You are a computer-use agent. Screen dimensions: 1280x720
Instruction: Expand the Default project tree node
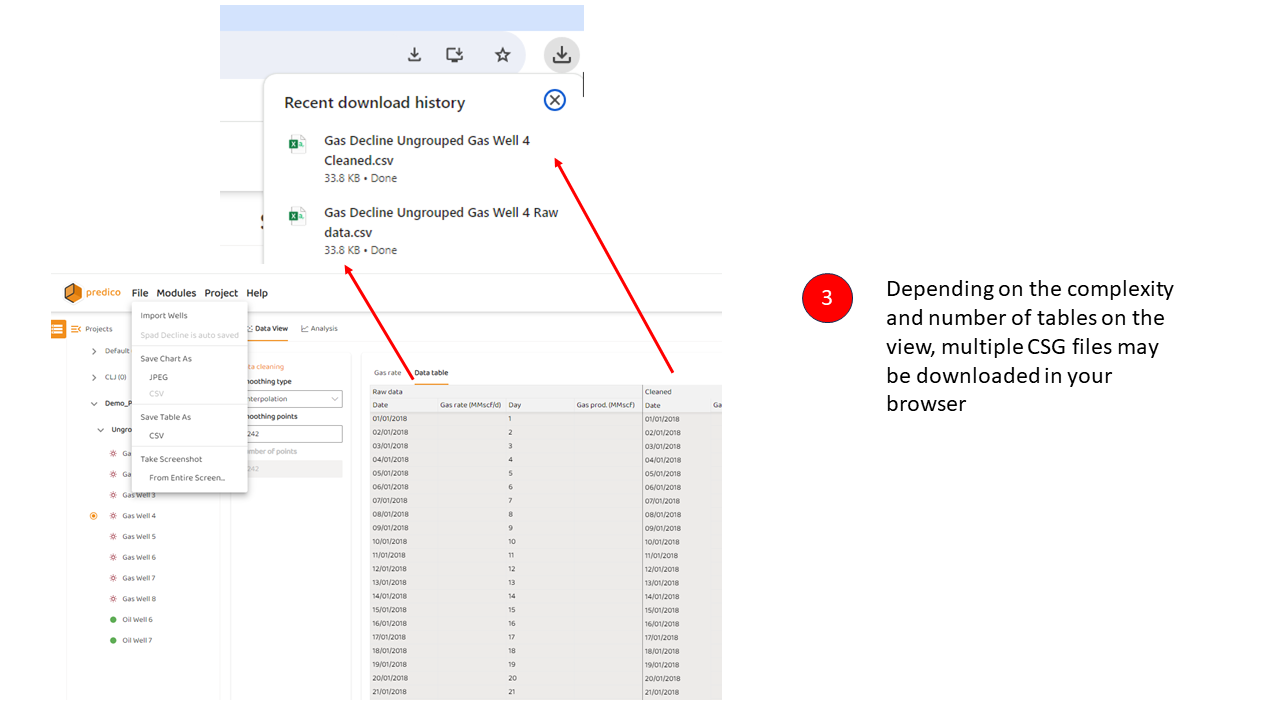(x=94, y=351)
